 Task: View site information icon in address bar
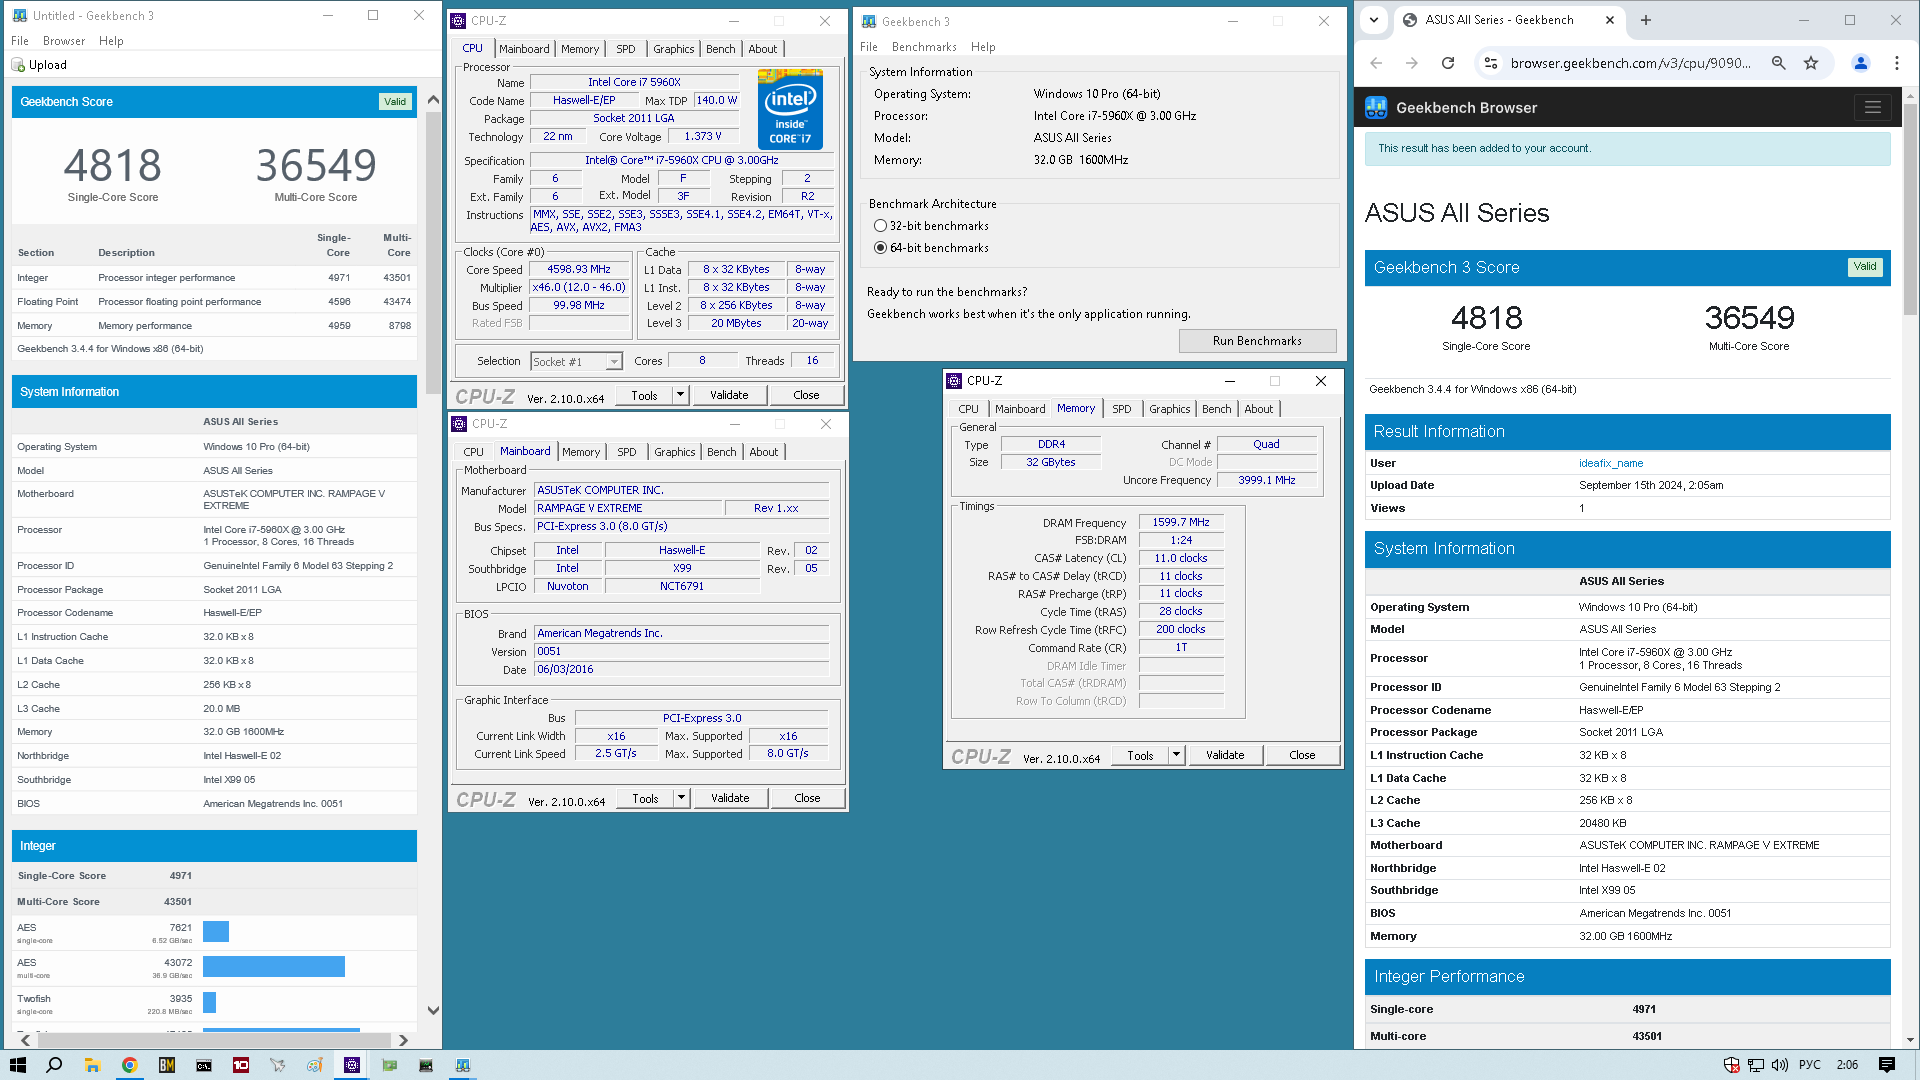[1490, 63]
